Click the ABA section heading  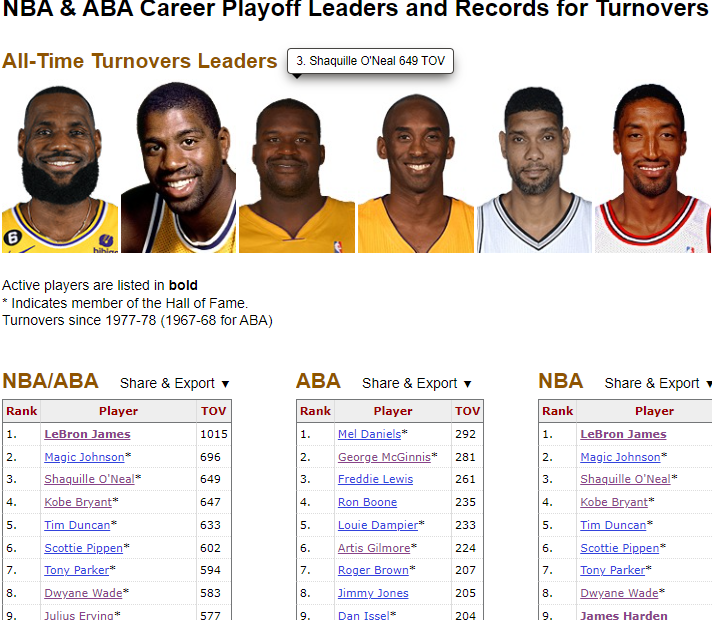click(318, 381)
